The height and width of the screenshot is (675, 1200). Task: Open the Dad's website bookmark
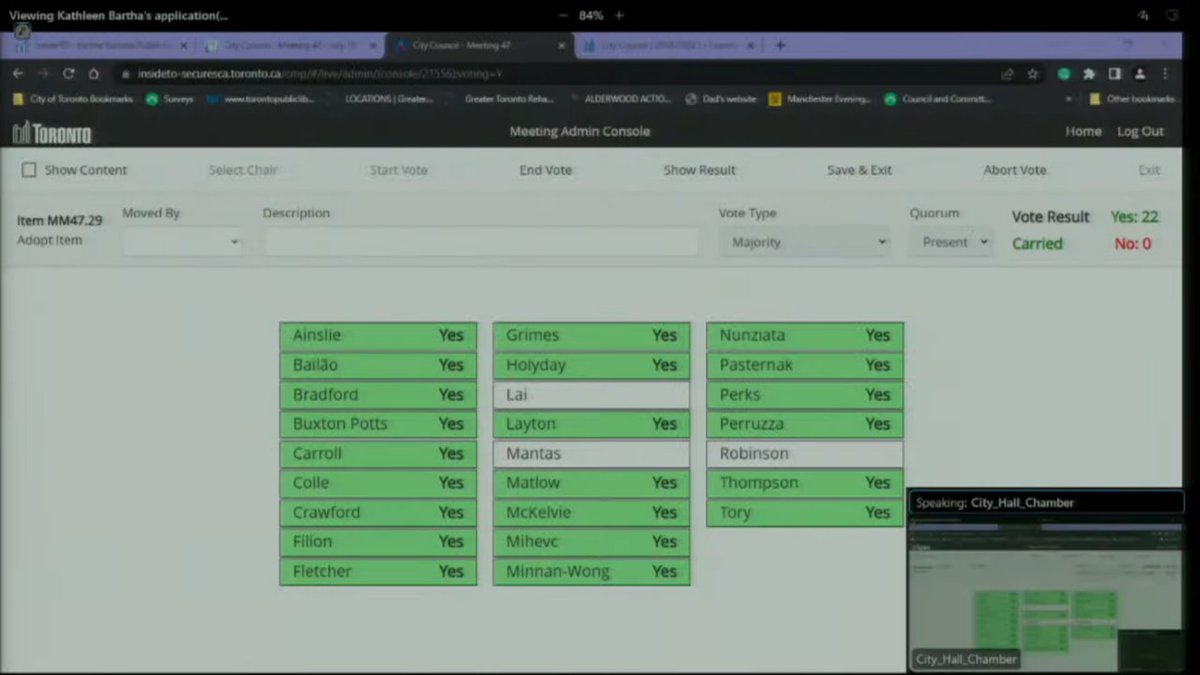click(x=722, y=99)
